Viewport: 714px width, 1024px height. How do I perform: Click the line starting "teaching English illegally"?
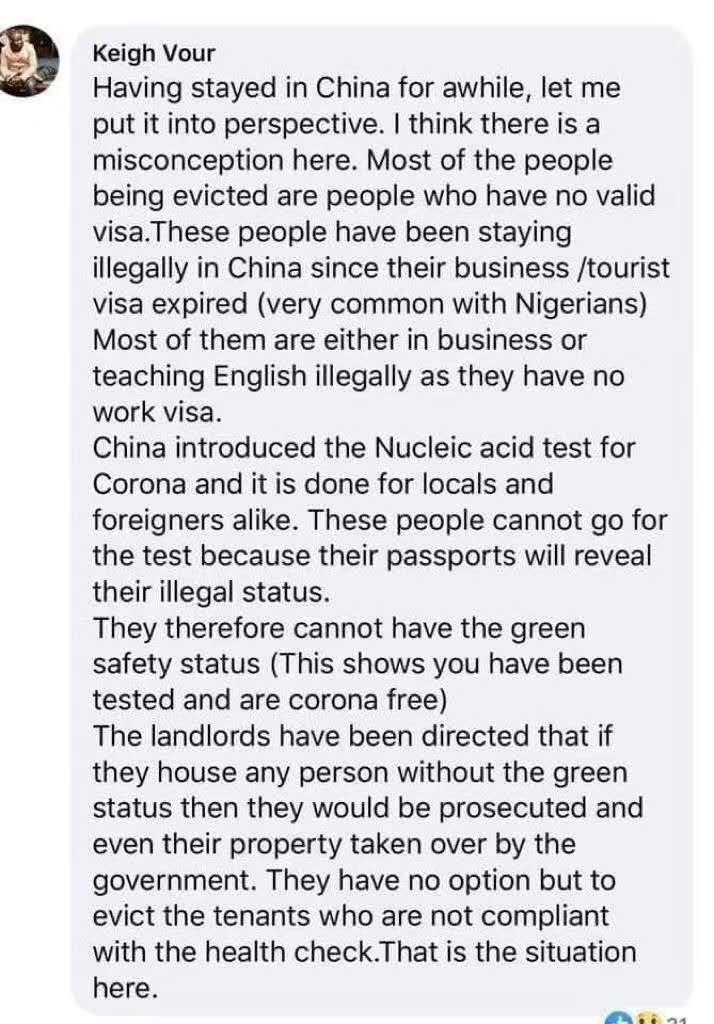[x=359, y=376]
